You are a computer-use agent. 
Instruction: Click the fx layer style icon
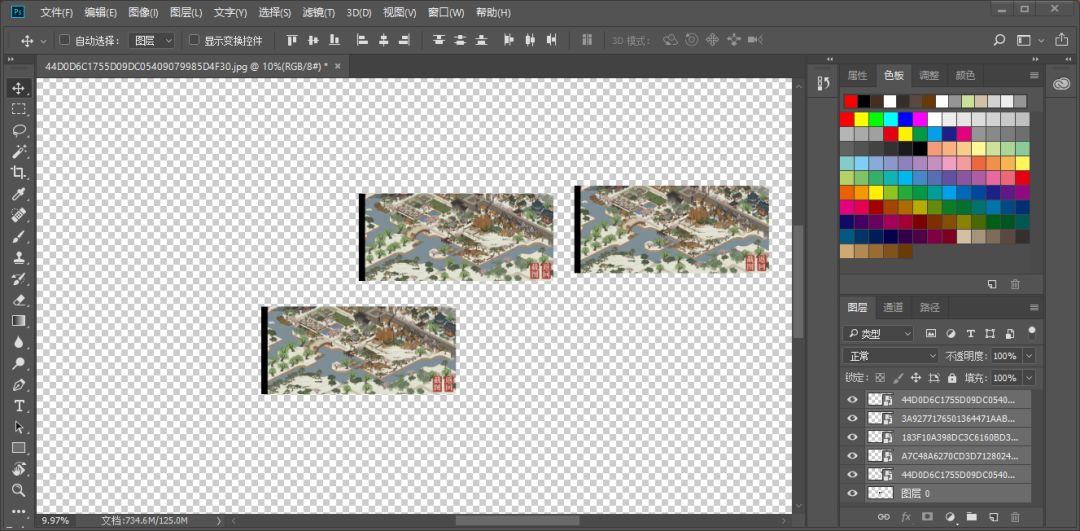click(906, 516)
